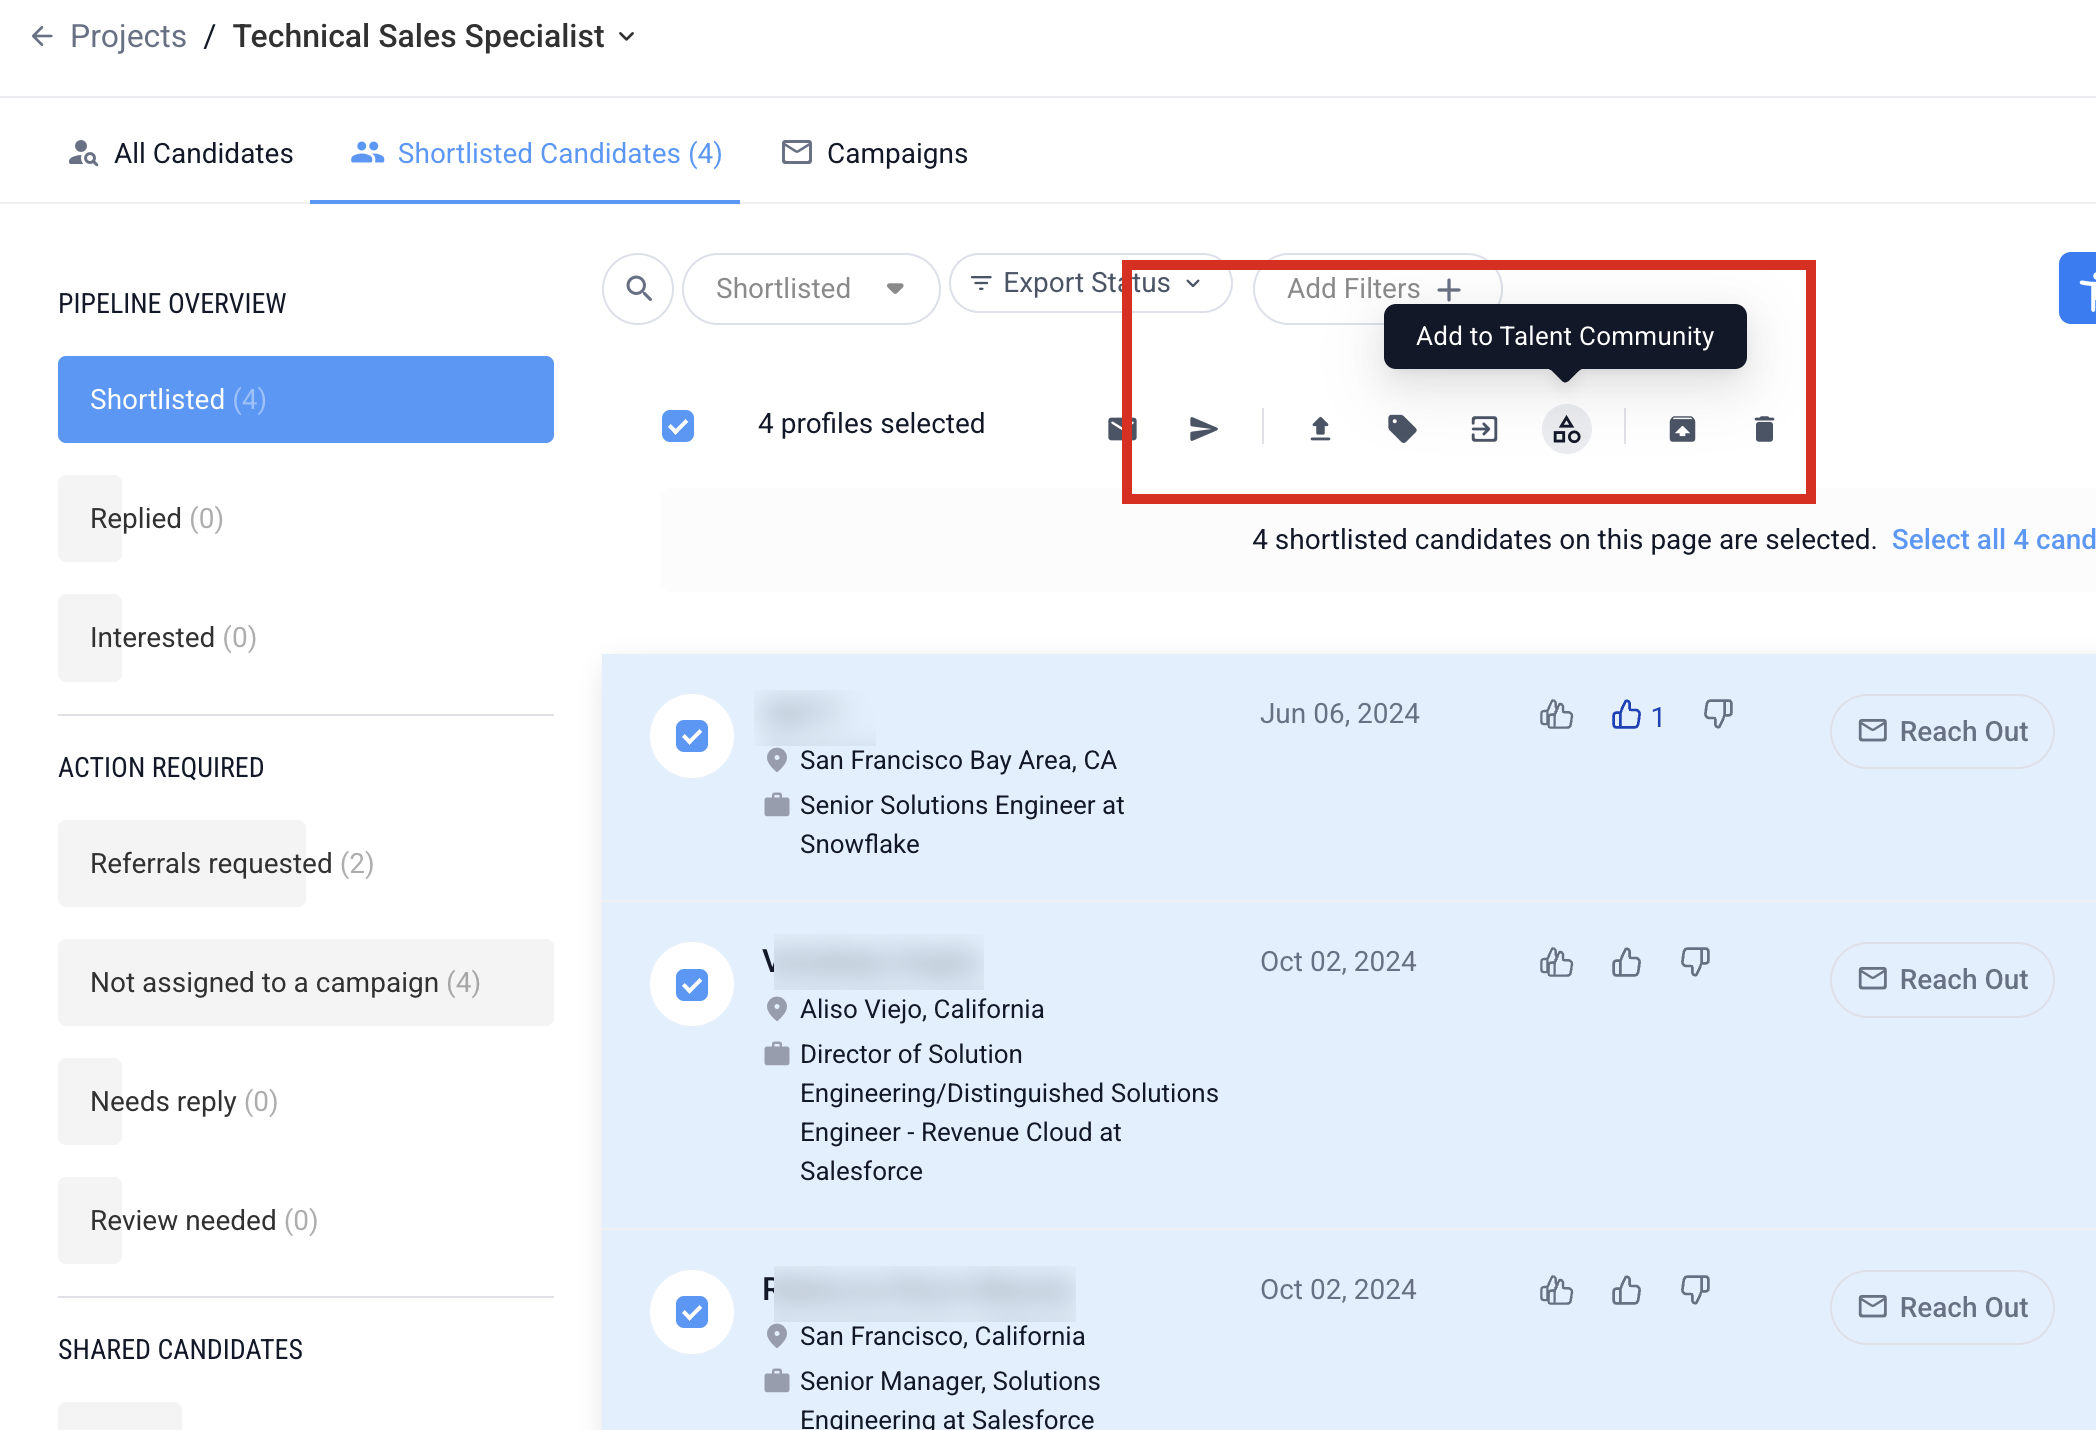Viewport: 2096px width, 1430px height.
Task: Switch to the Campaigns tab
Action: tap(874, 153)
